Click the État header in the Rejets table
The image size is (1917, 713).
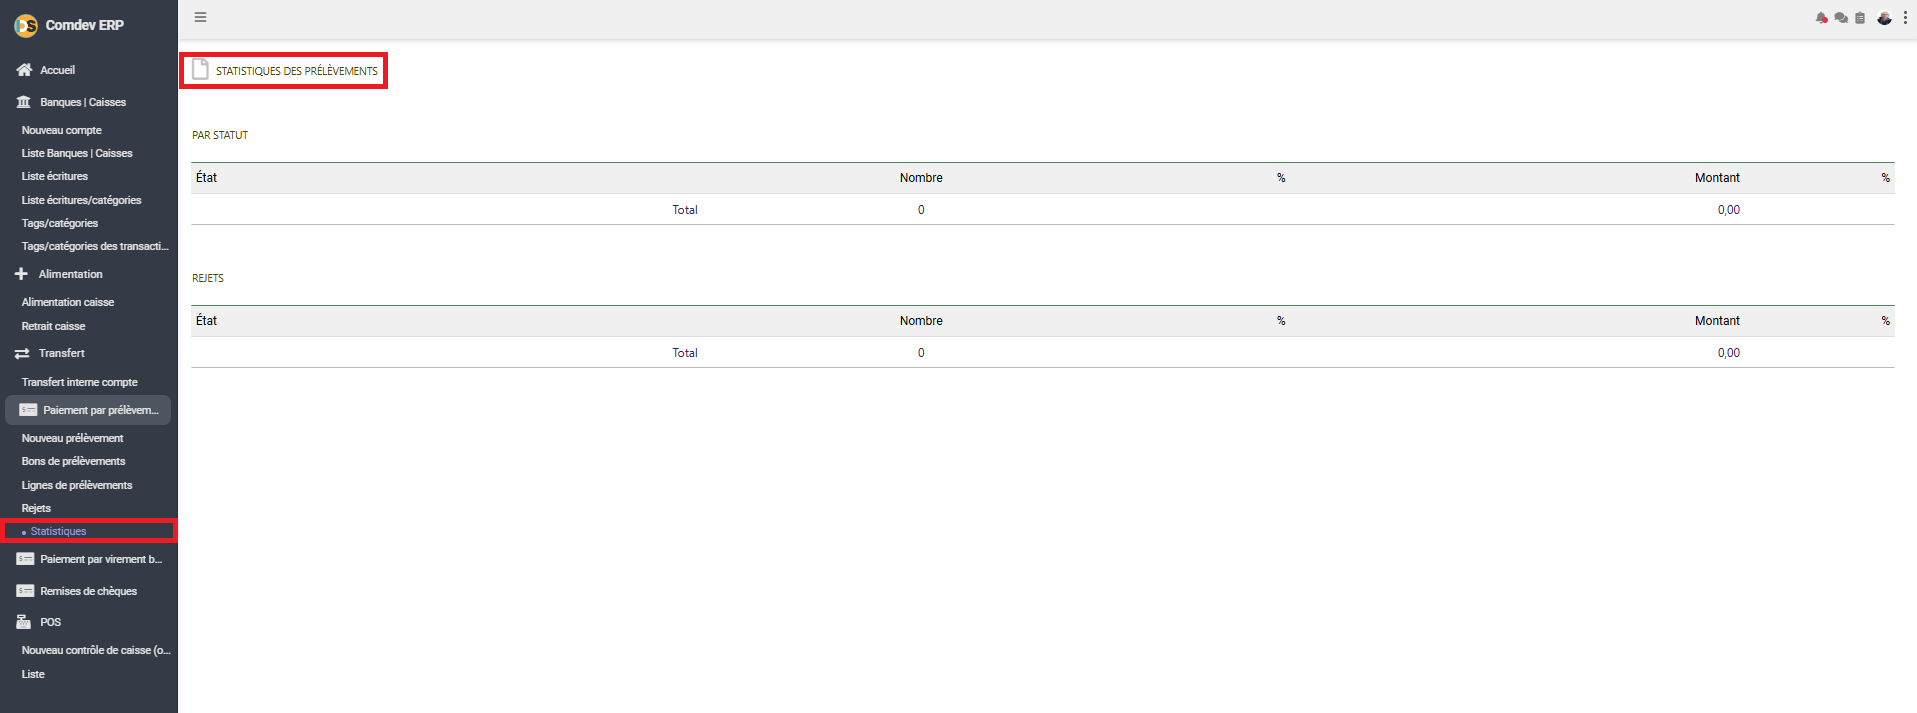(x=207, y=321)
